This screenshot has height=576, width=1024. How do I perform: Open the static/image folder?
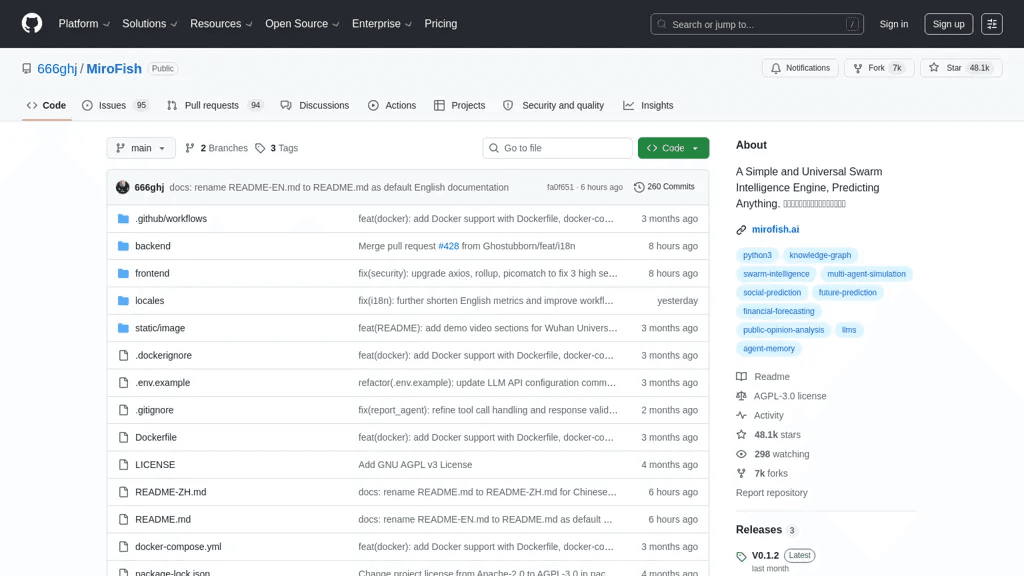coord(160,328)
